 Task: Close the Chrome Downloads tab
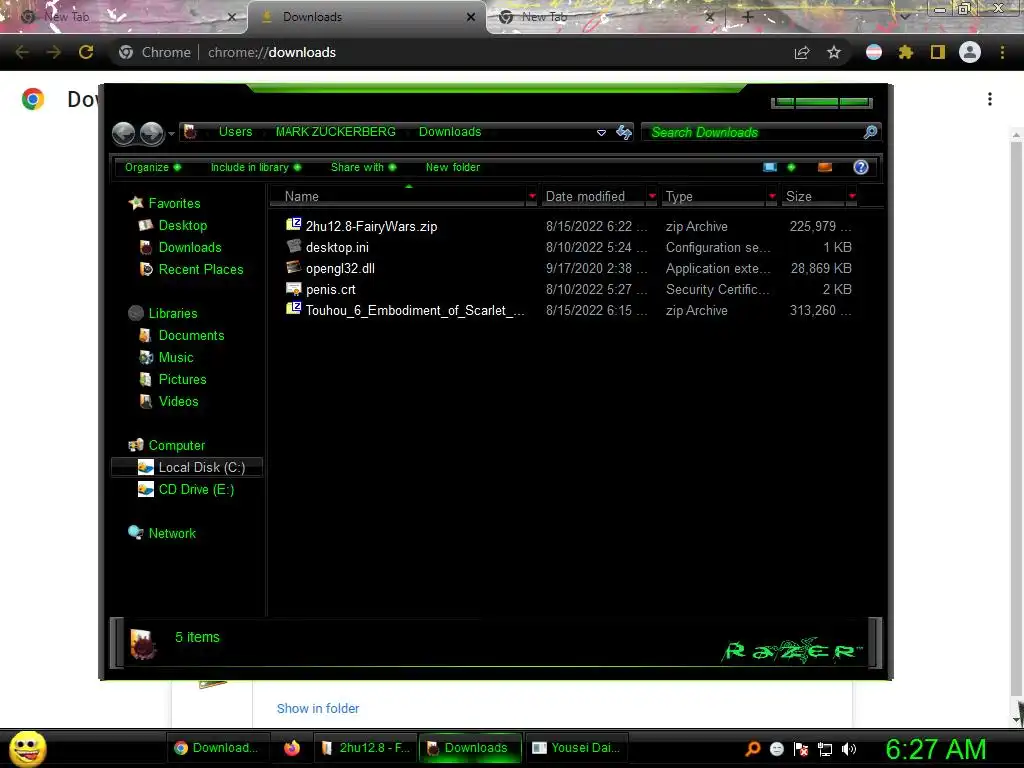coord(470,17)
